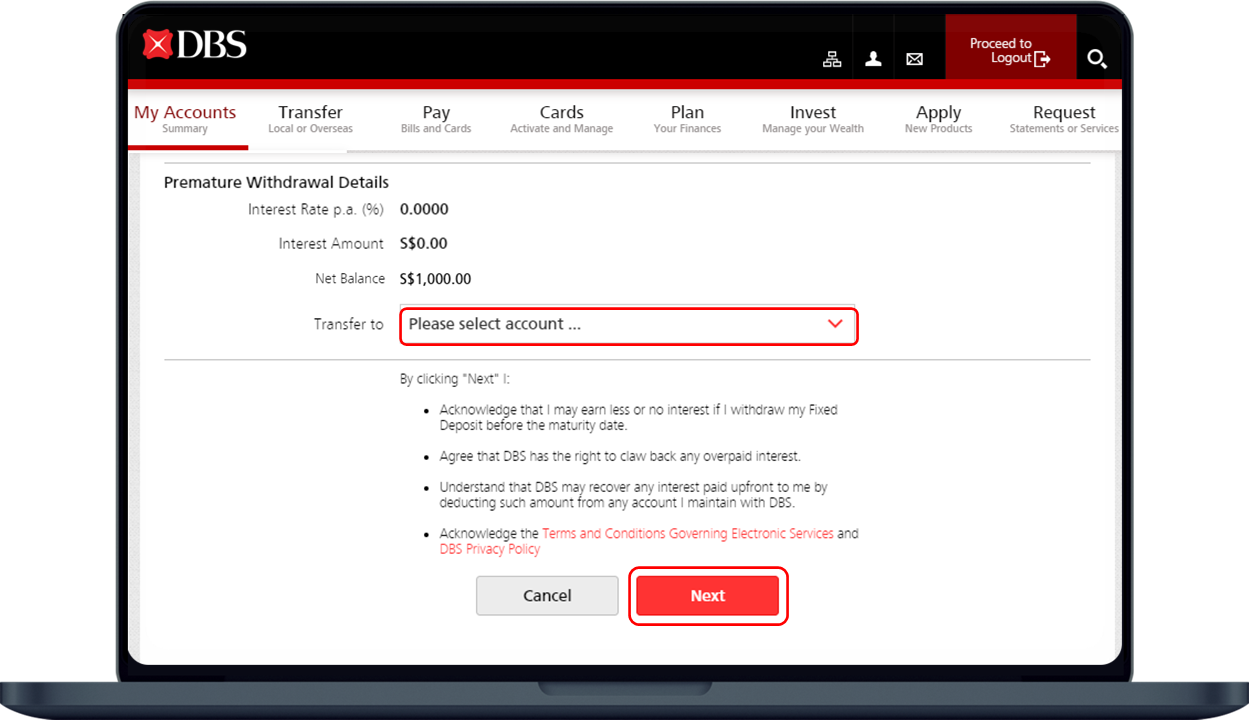Open the messages envelope icon
Image resolution: width=1249 pixels, height=720 pixels.
914,59
